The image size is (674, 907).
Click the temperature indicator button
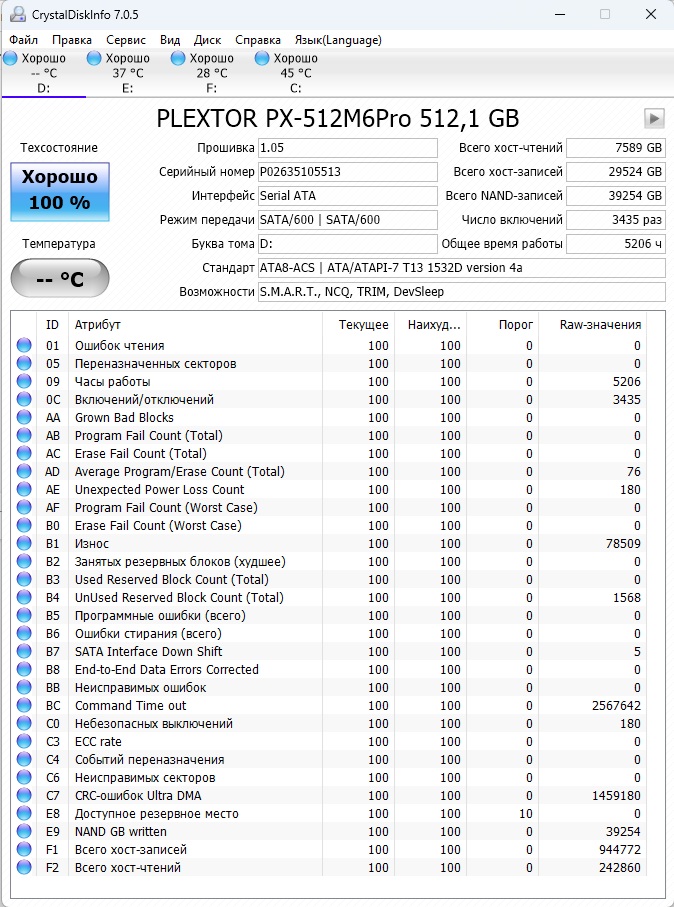pyautogui.click(x=60, y=278)
